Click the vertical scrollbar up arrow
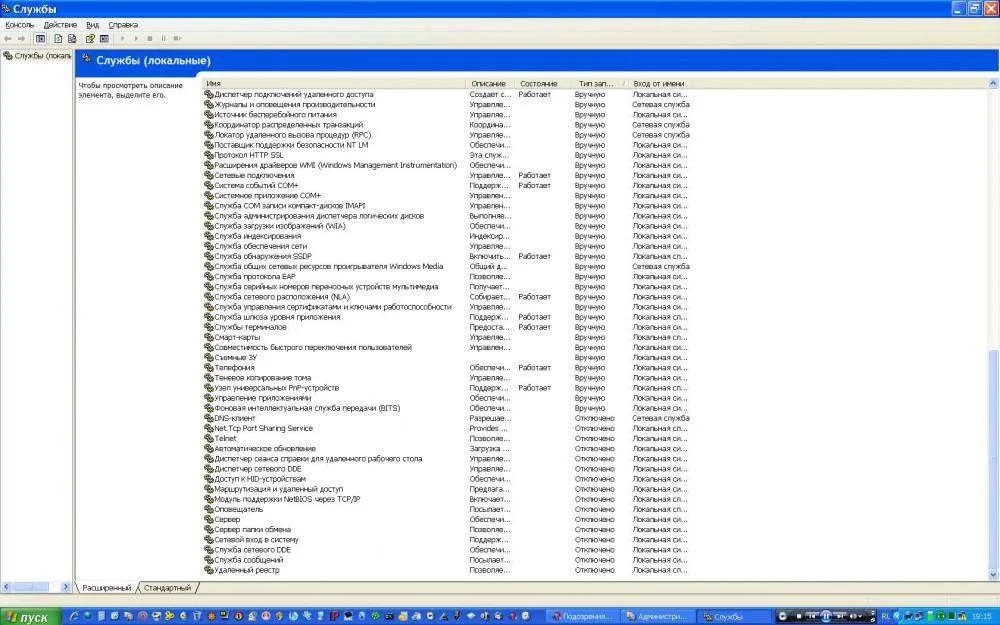This screenshot has width=1000, height=625. pos(993,84)
